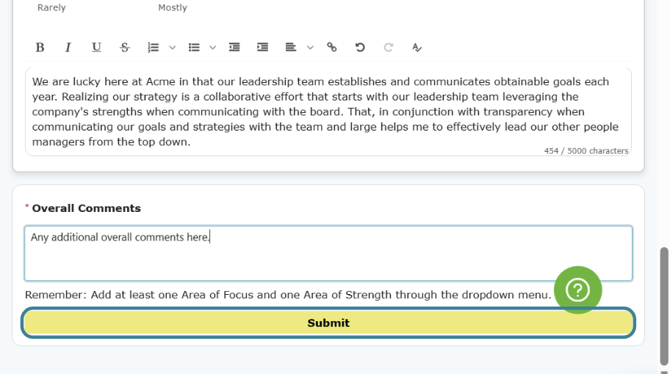The image size is (670, 374).
Task: Undo the last edit
Action: pos(360,47)
